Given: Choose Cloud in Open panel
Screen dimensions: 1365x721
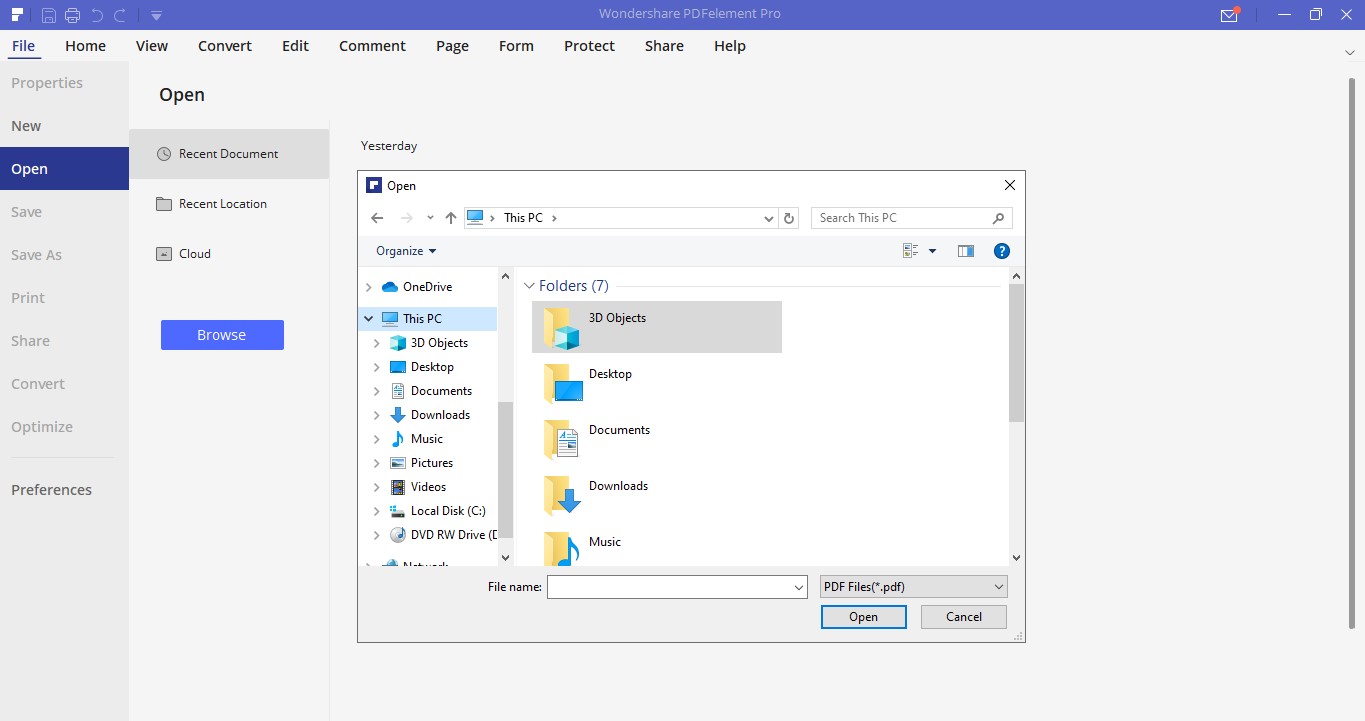Looking at the screenshot, I should pos(229,254).
